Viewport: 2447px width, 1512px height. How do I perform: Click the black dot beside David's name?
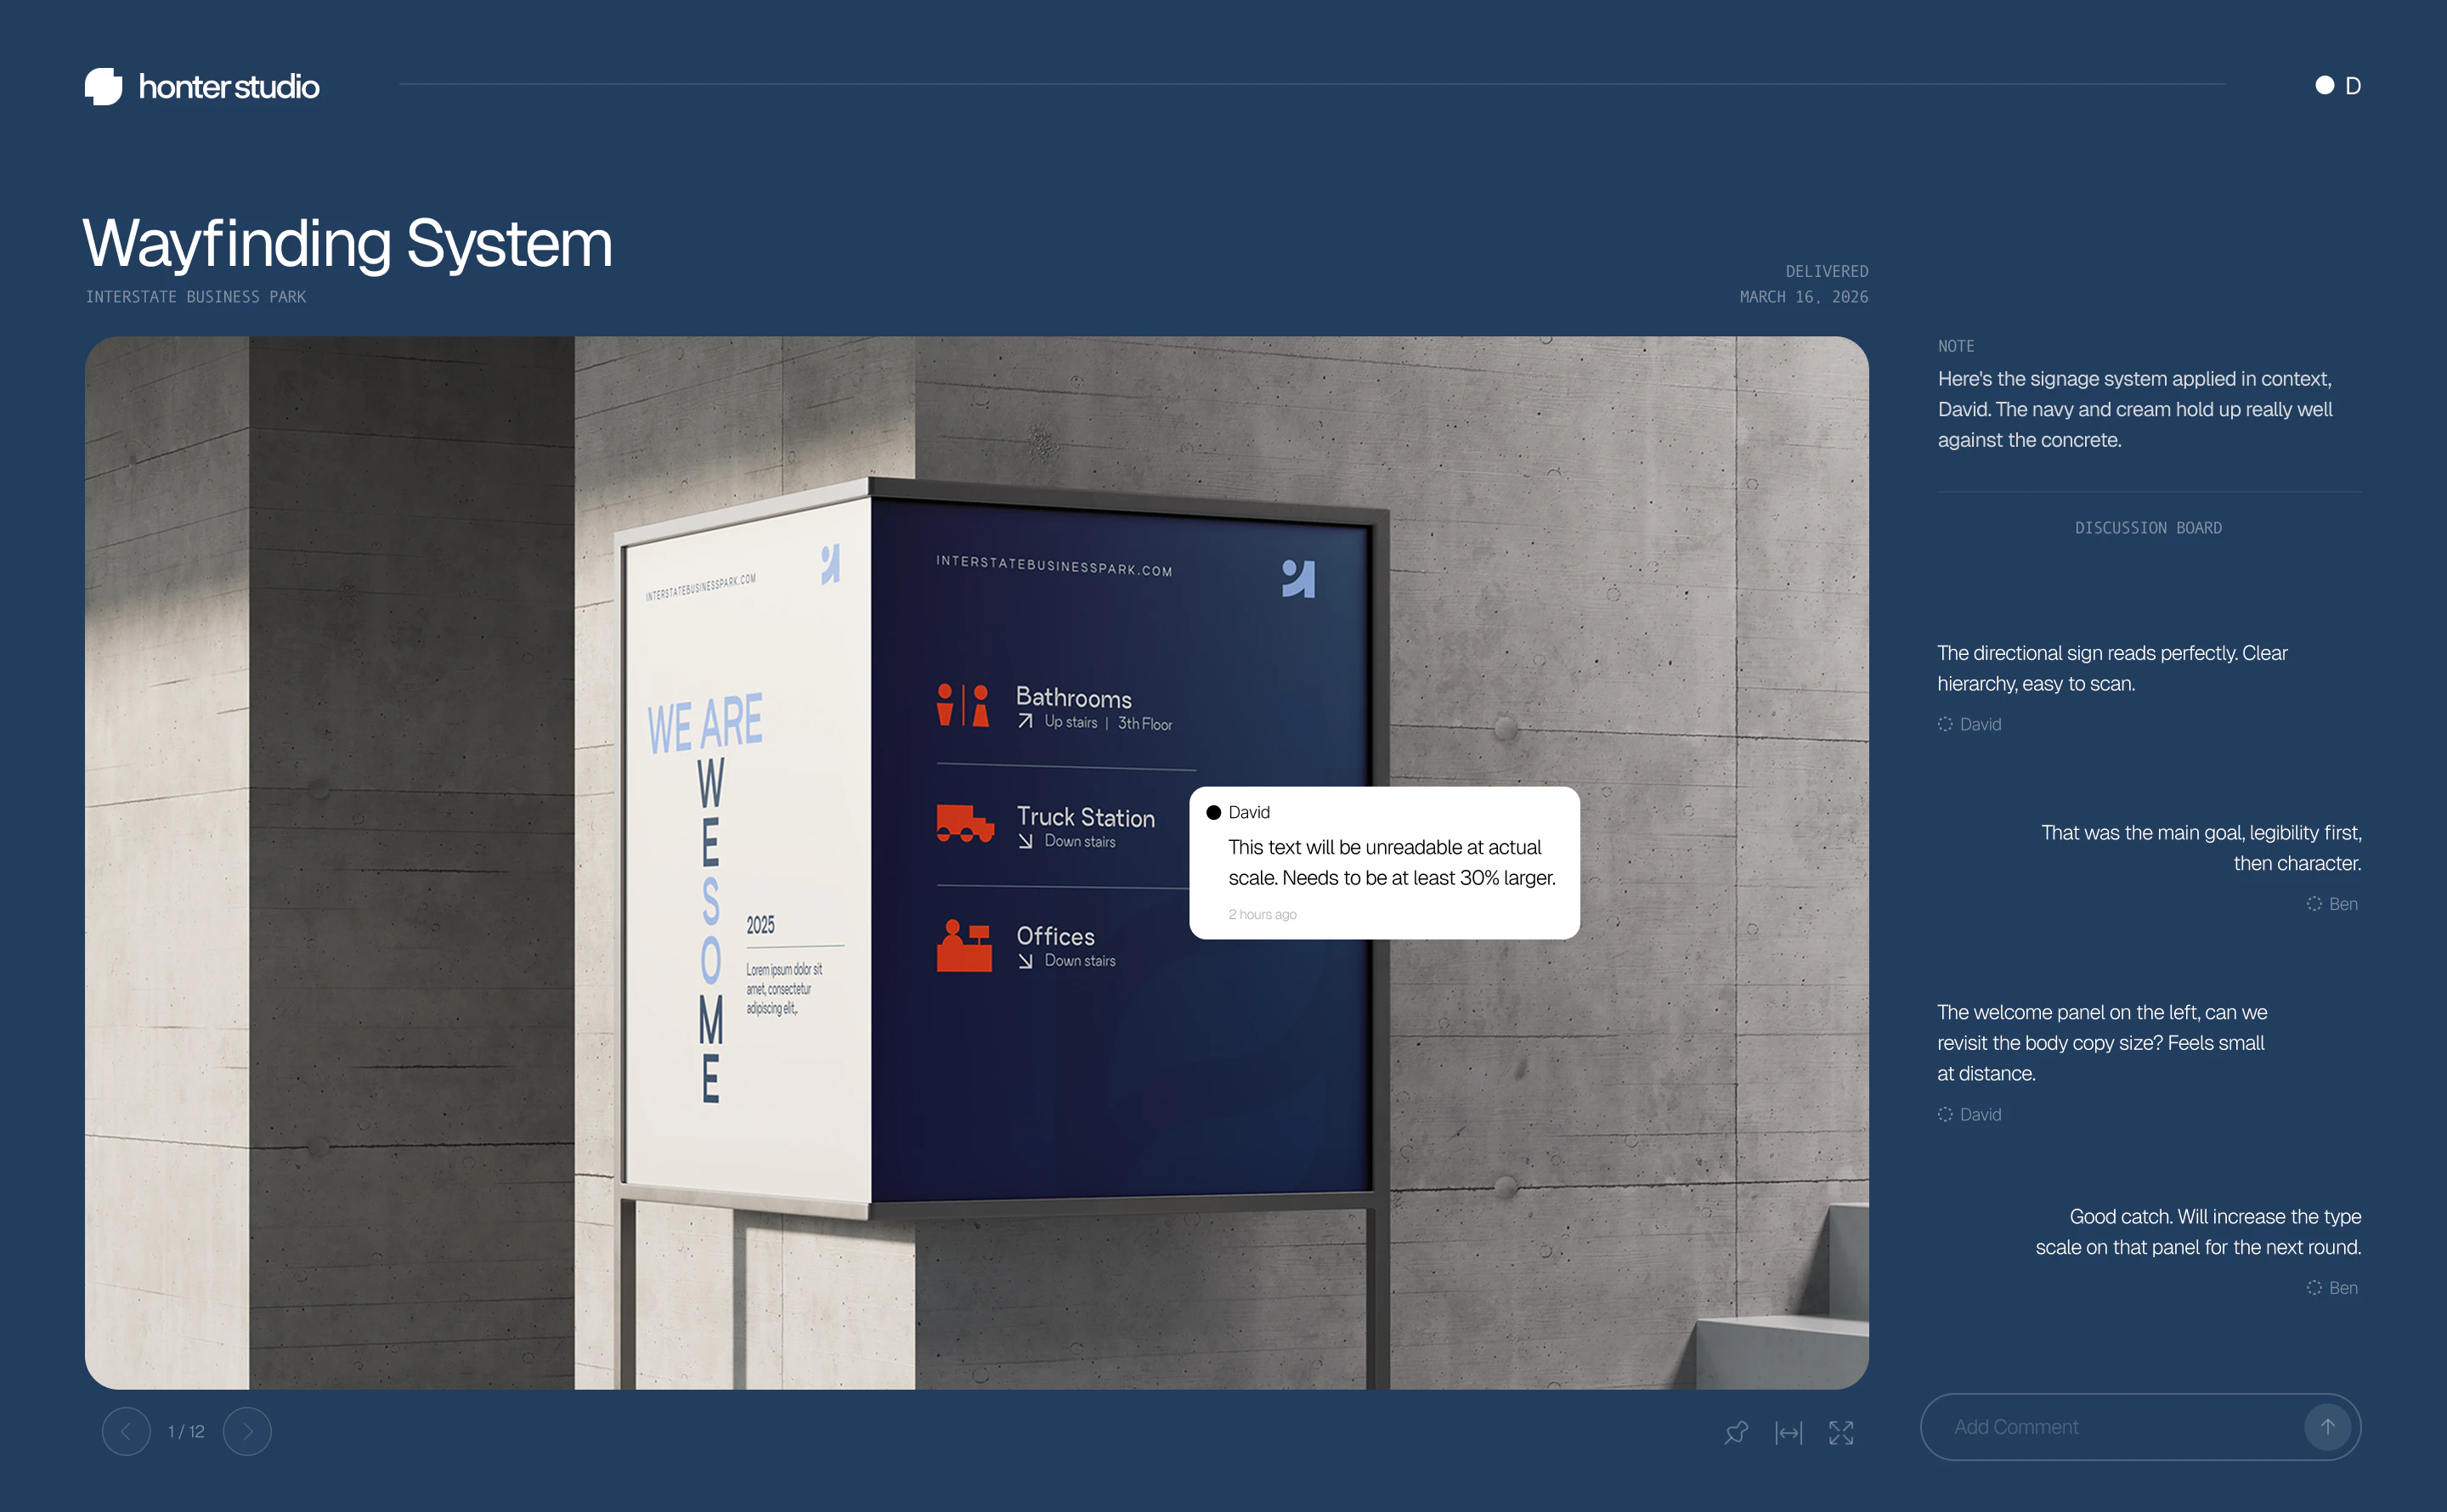click(x=1213, y=812)
